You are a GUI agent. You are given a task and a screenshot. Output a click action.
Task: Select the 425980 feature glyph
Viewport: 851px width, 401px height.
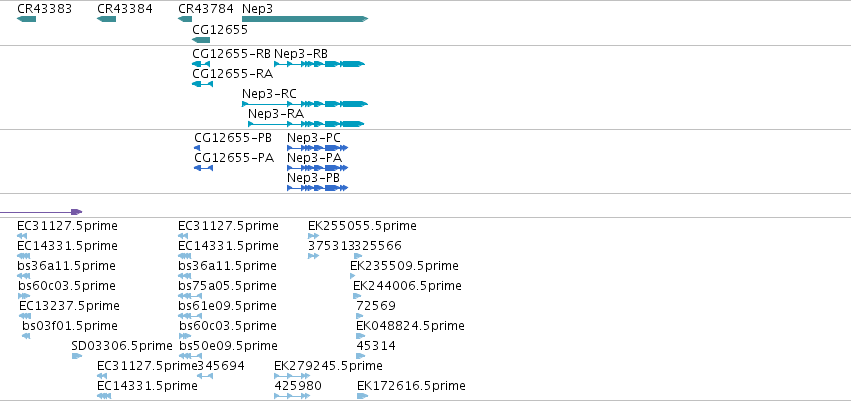(x=292, y=396)
